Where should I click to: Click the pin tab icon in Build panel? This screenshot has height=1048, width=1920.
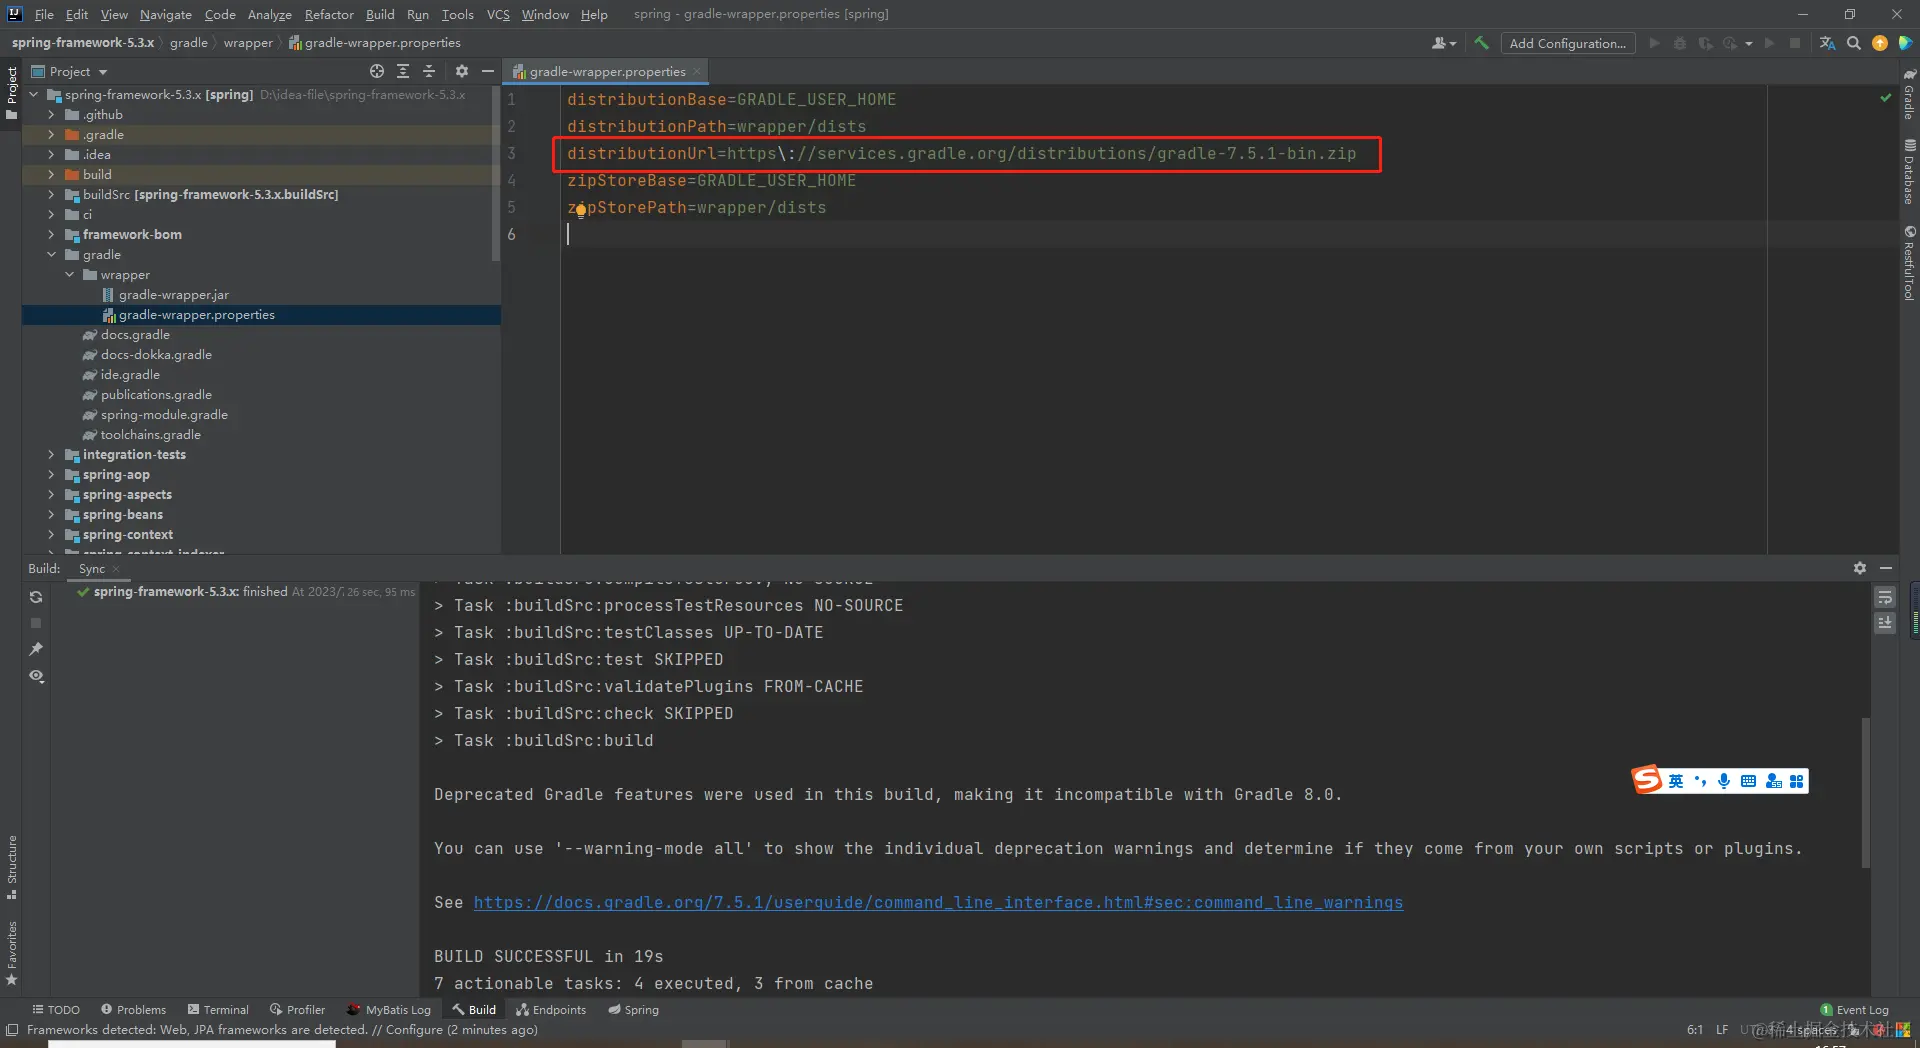(36, 649)
